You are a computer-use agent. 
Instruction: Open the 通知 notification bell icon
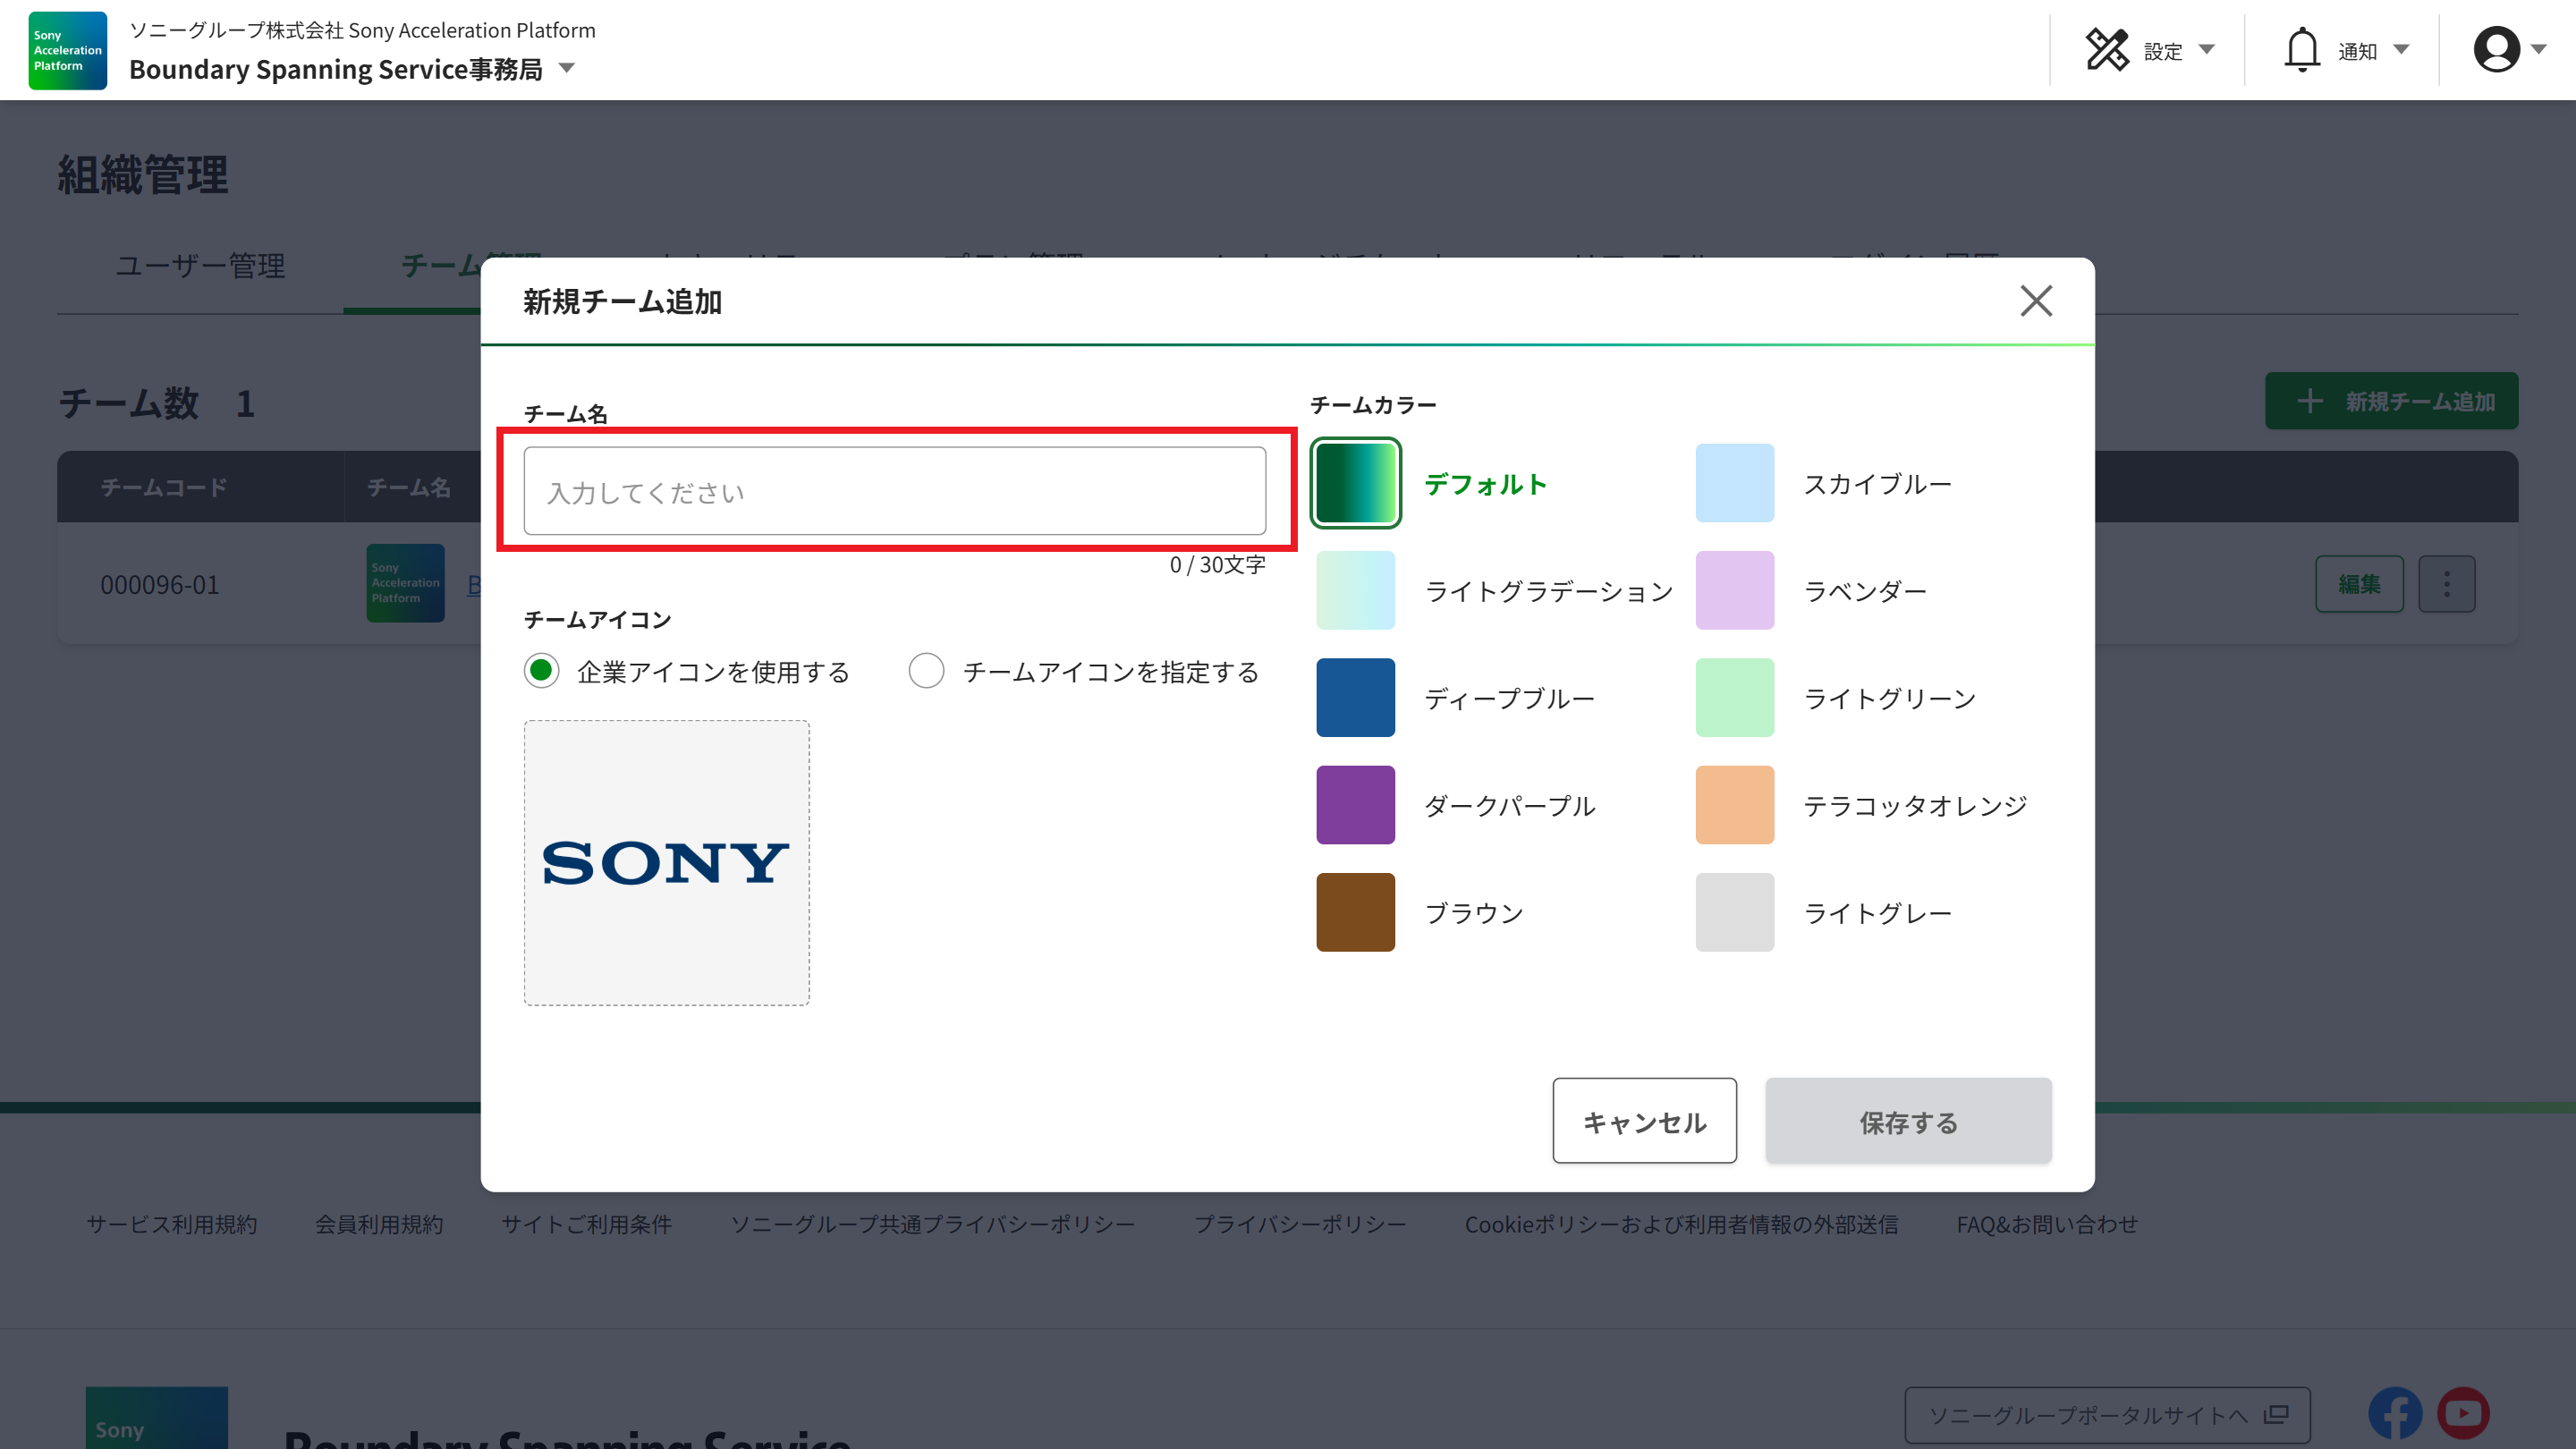[x=2302, y=49]
